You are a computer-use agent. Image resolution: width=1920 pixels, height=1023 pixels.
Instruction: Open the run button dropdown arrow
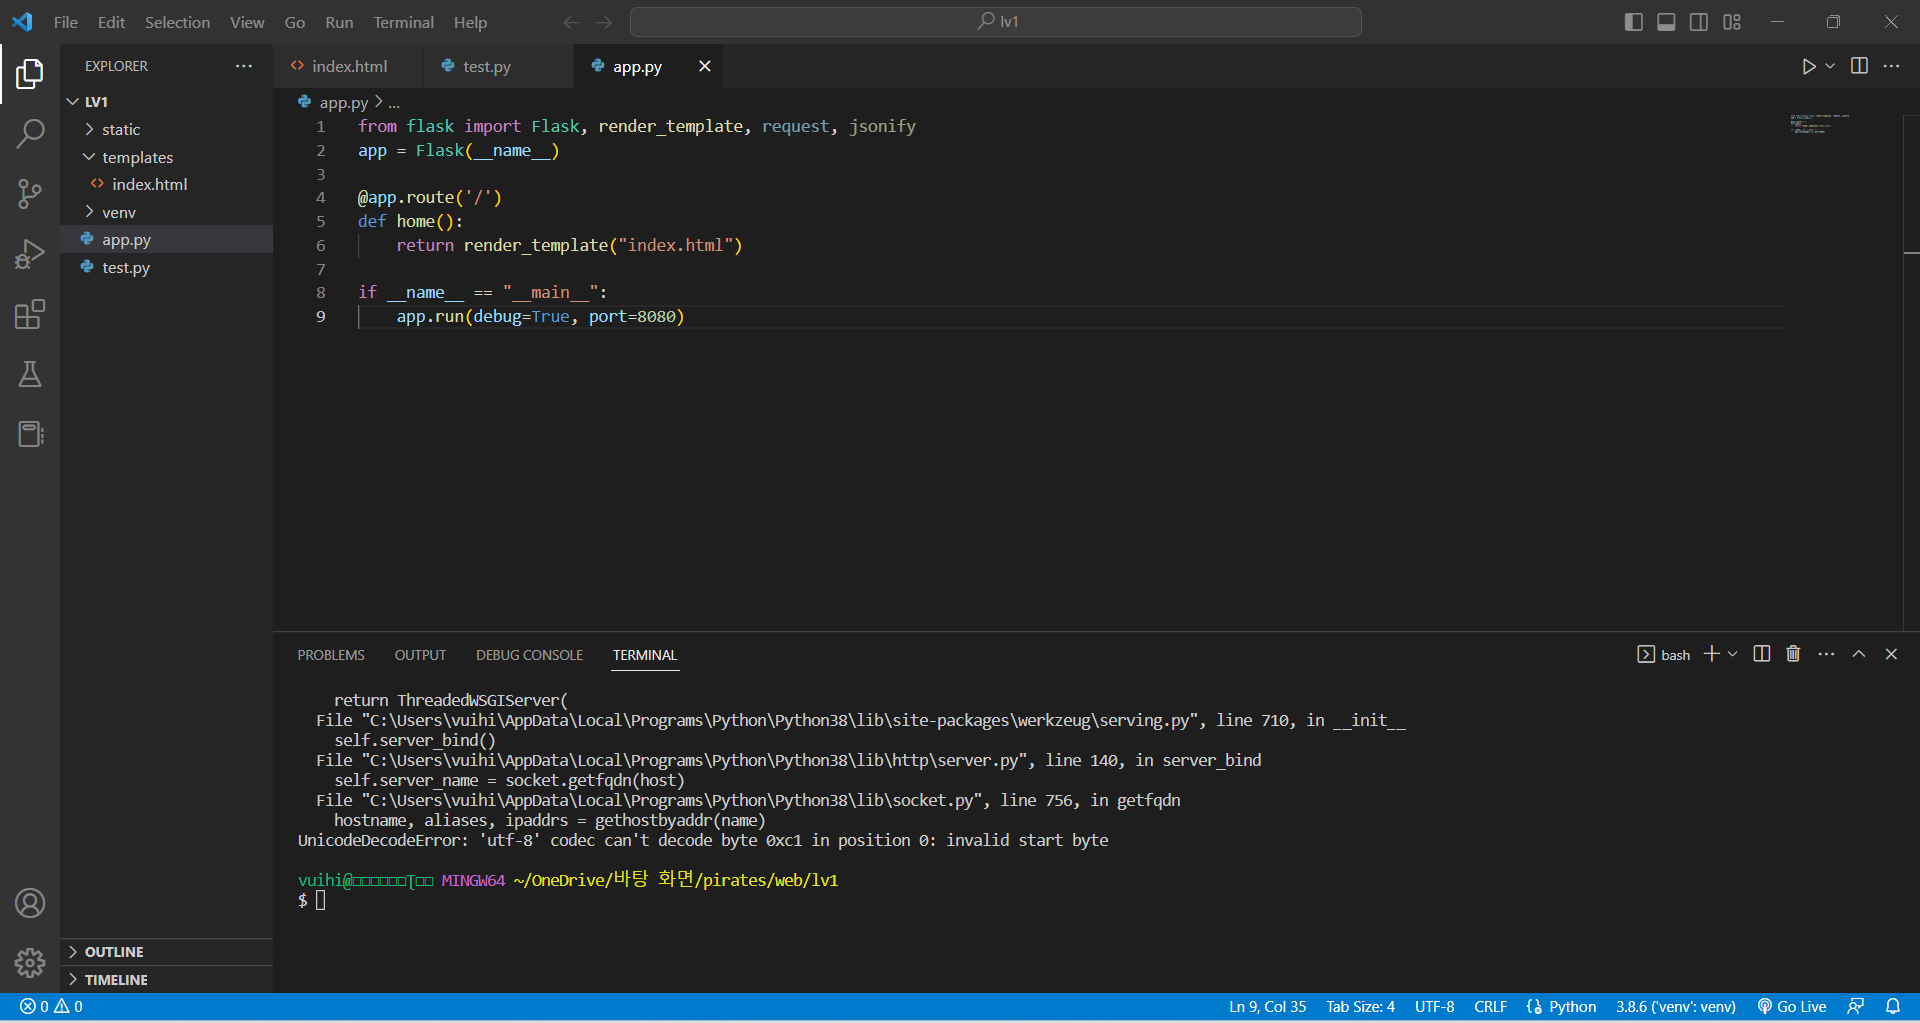click(x=1830, y=66)
